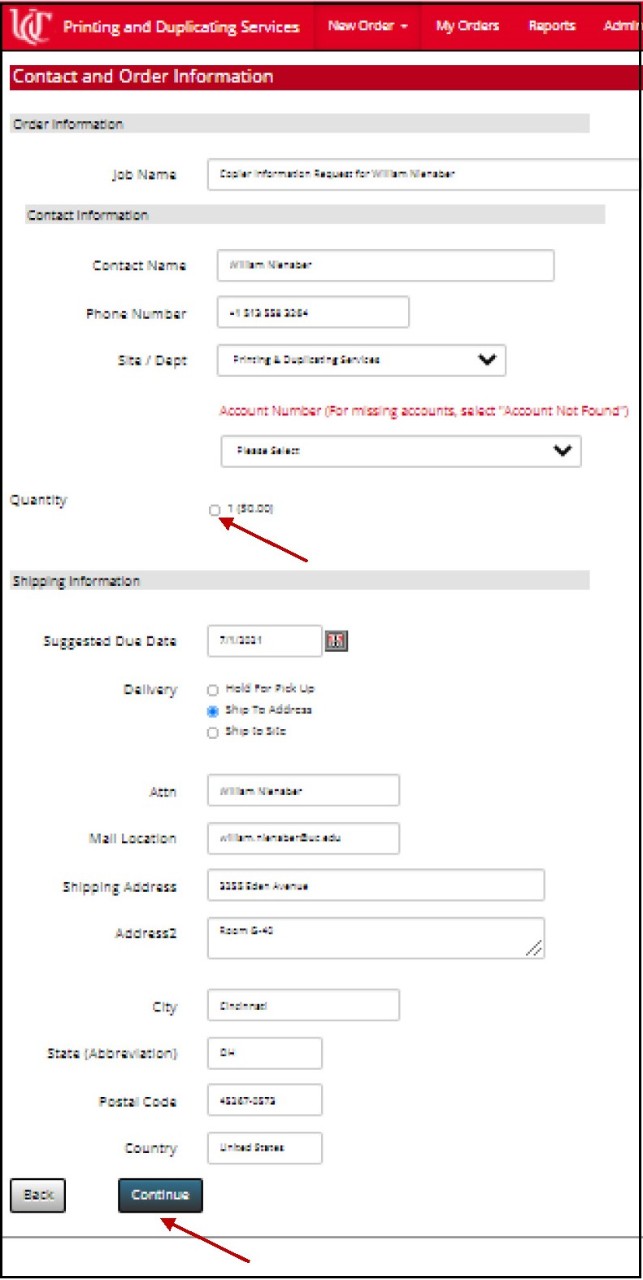Image resolution: width=643 pixels, height=1280 pixels.
Task: Select the City input field
Action: pyautogui.click(x=303, y=1005)
